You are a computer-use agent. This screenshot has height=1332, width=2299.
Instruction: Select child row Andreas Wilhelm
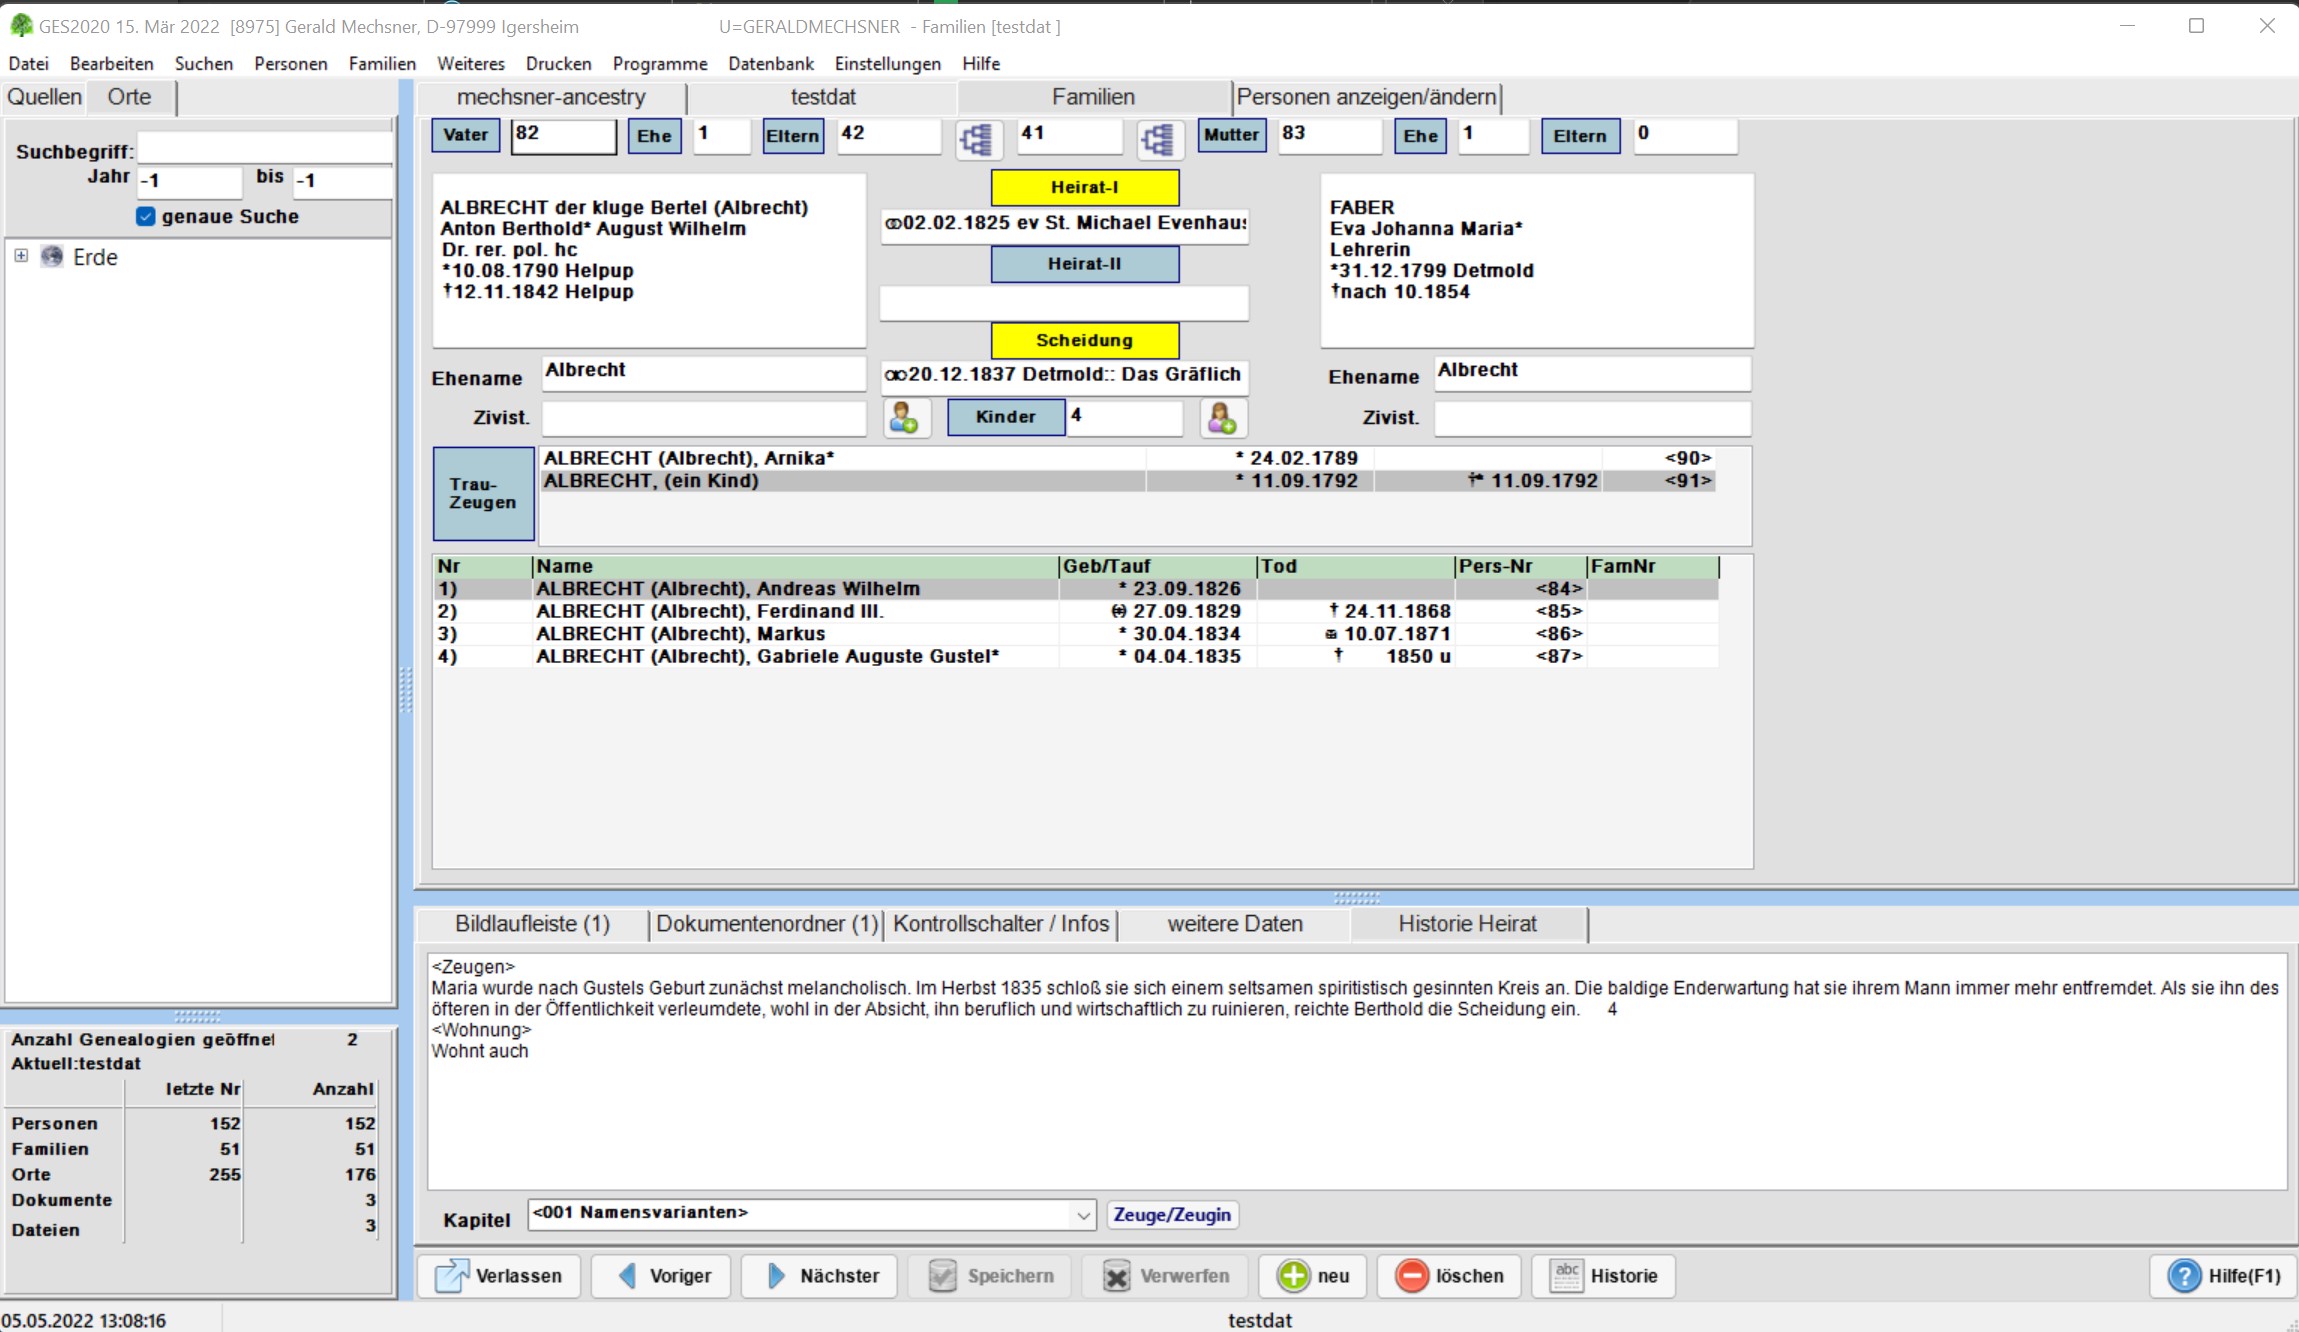pyautogui.click(x=1075, y=589)
